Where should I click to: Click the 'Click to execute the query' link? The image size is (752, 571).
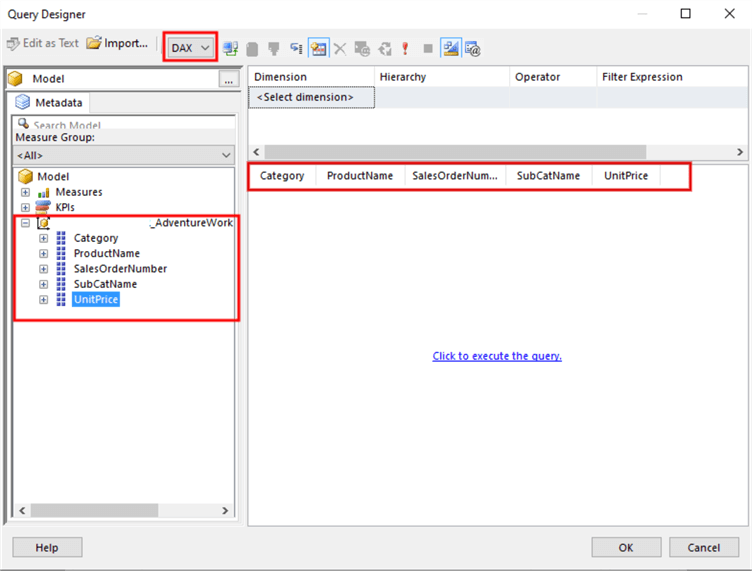[x=497, y=356]
